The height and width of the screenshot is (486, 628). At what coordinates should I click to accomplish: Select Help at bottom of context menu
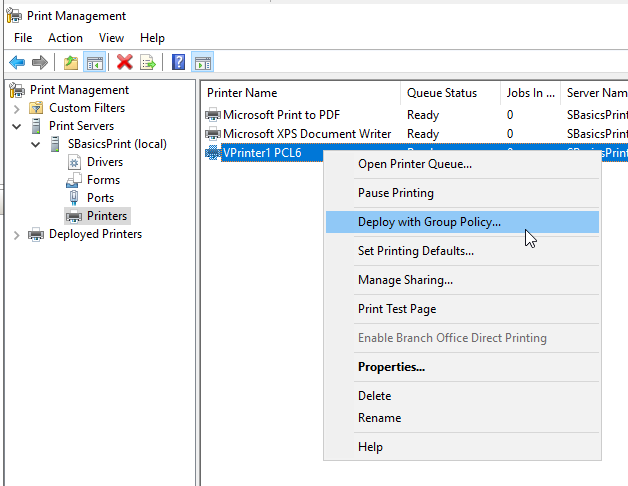coord(462,447)
